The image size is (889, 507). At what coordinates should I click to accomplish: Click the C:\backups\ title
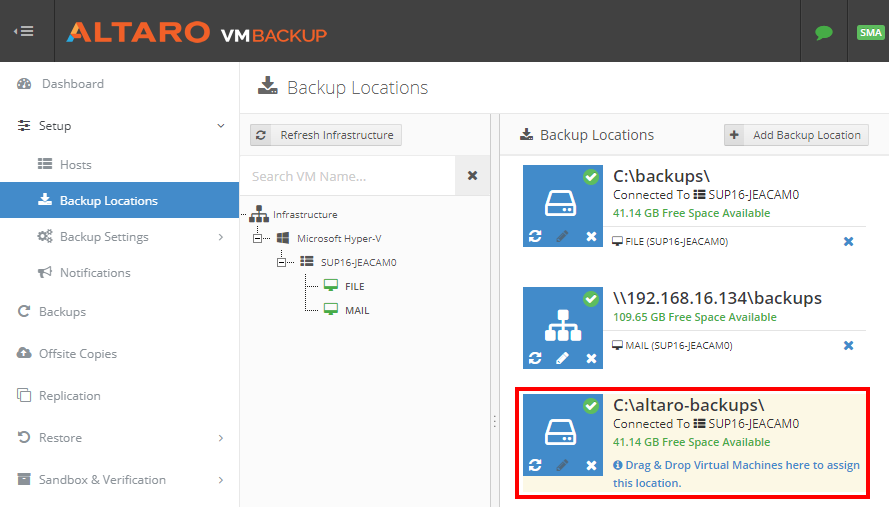[662, 176]
